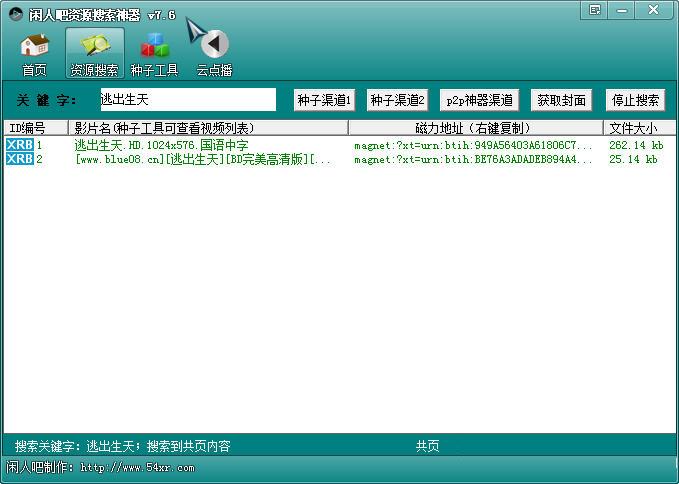Select the 逃出生天.HD.1024x576 result row
This screenshot has width=679, height=484.
point(161,145)
